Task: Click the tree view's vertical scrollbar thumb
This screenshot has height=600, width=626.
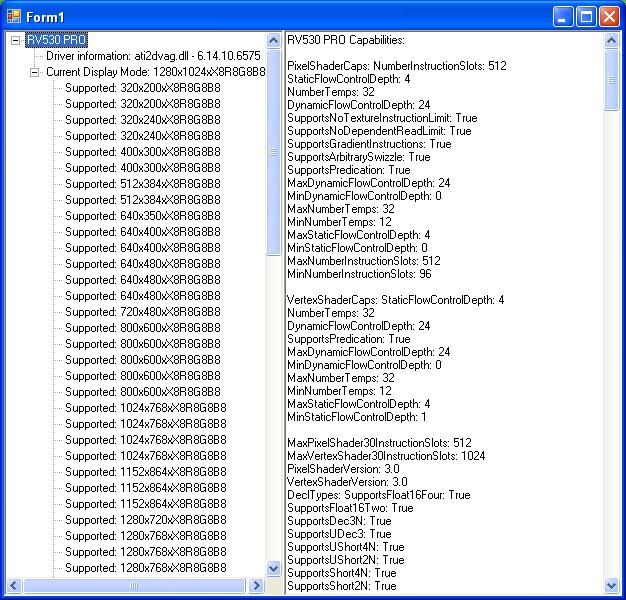Action: (274, 150)
